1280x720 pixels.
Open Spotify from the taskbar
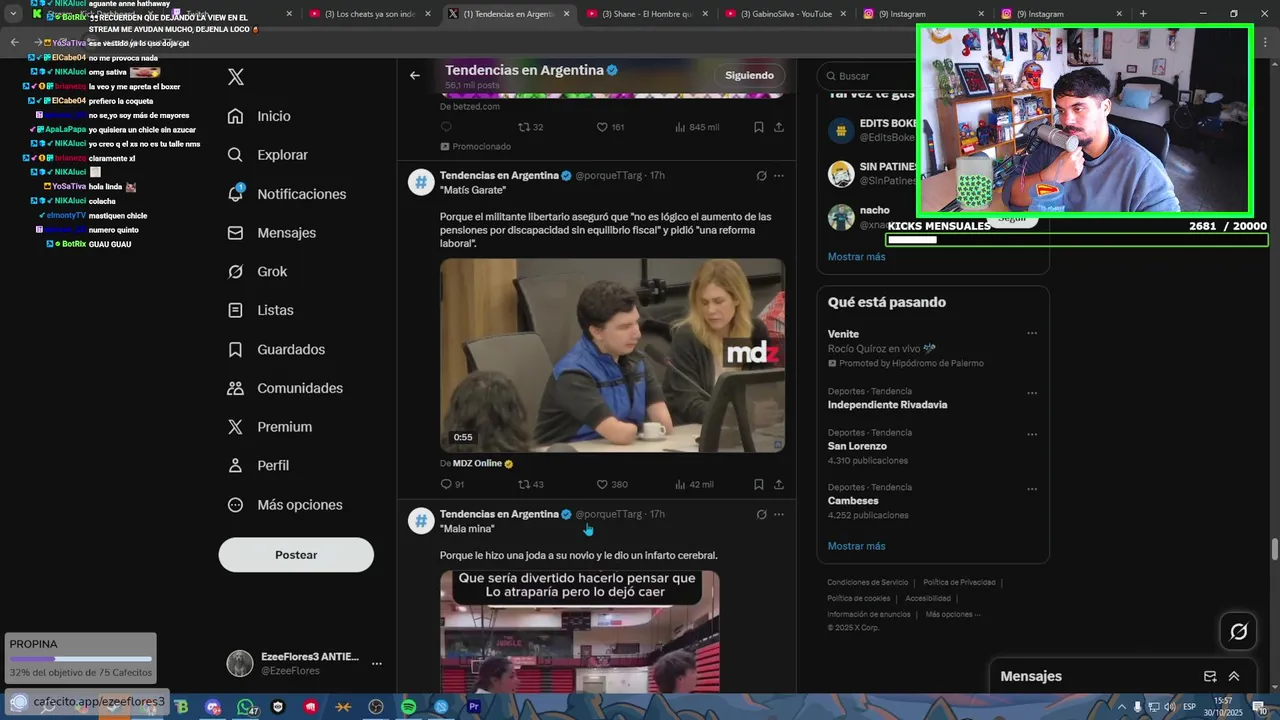[x=408, y=707]
